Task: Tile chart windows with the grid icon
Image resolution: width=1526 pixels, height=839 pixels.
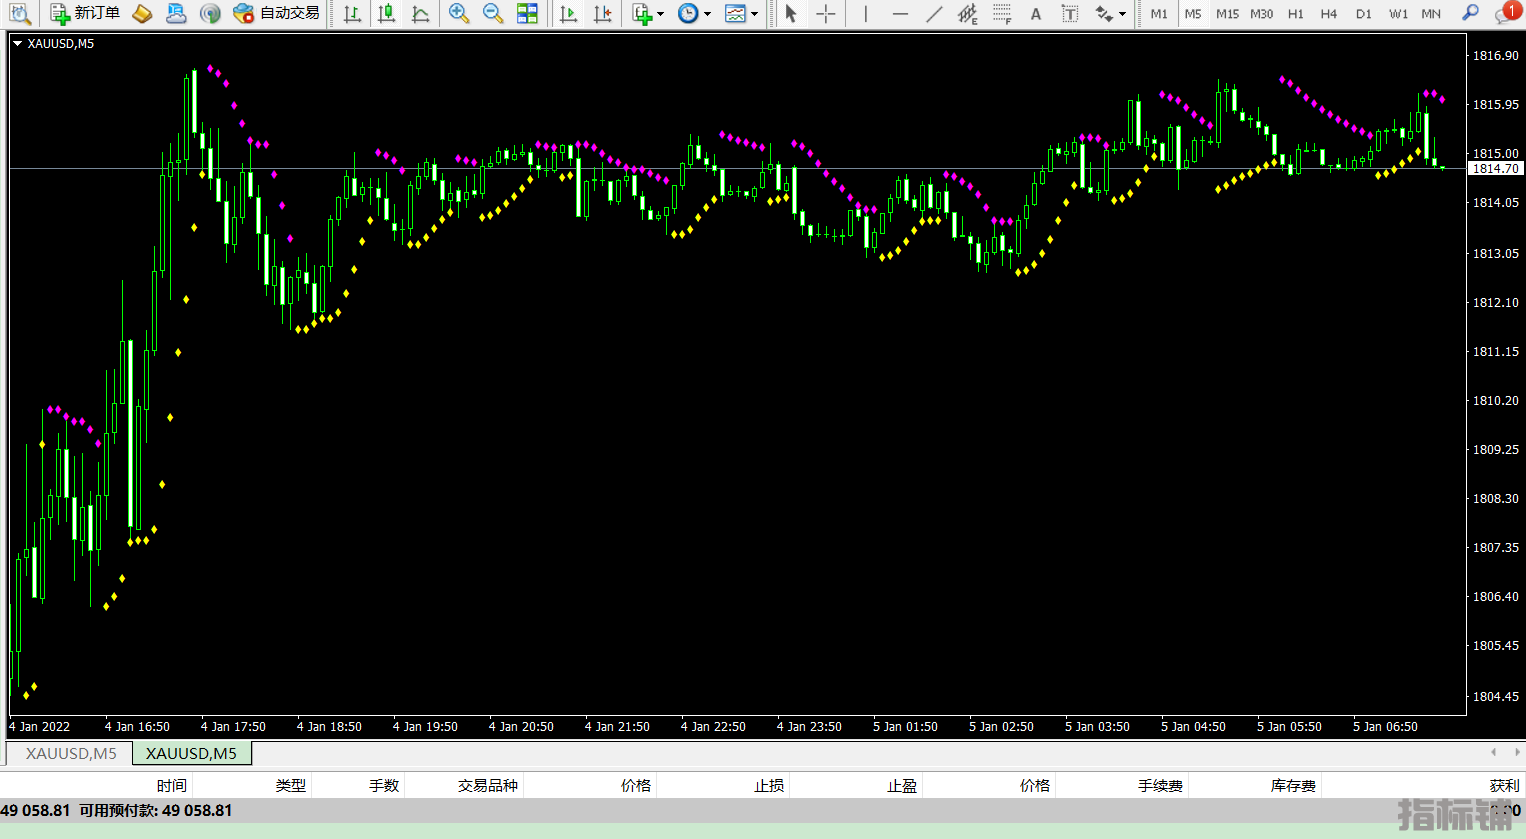Action: [527, 14]
